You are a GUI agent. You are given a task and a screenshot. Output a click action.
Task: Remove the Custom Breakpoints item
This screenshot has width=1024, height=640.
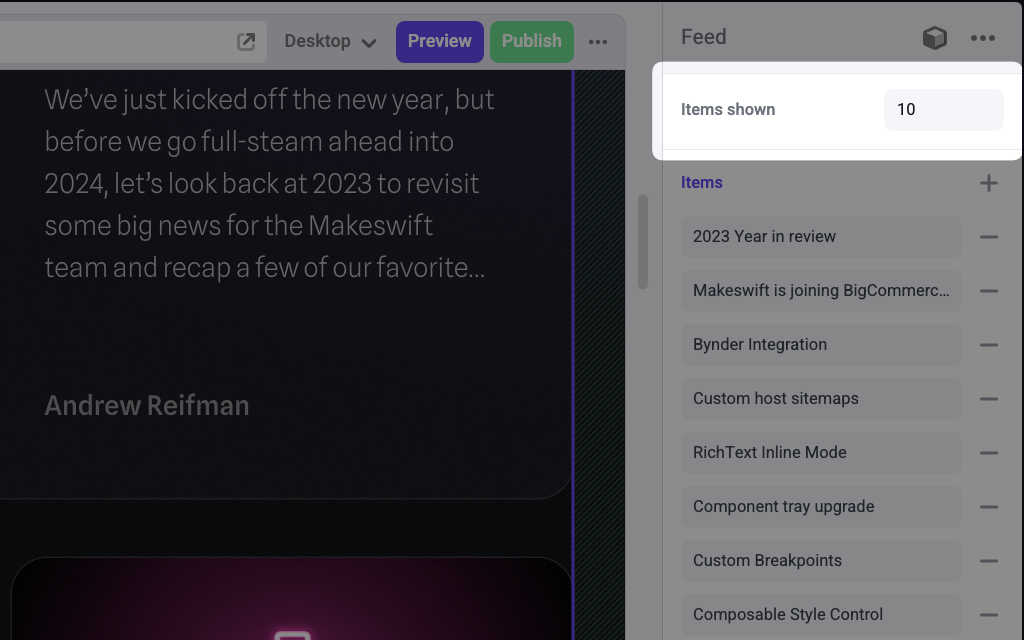point(989,561)
